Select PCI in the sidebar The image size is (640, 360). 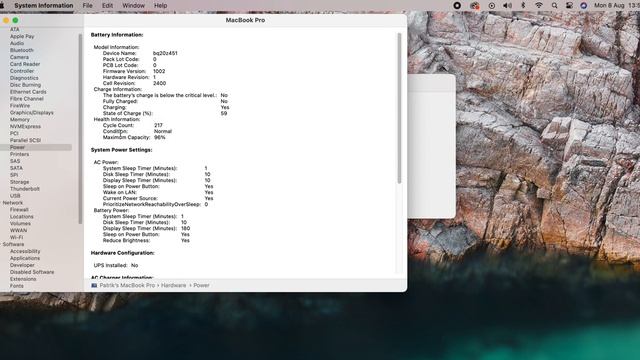point(14,133)
